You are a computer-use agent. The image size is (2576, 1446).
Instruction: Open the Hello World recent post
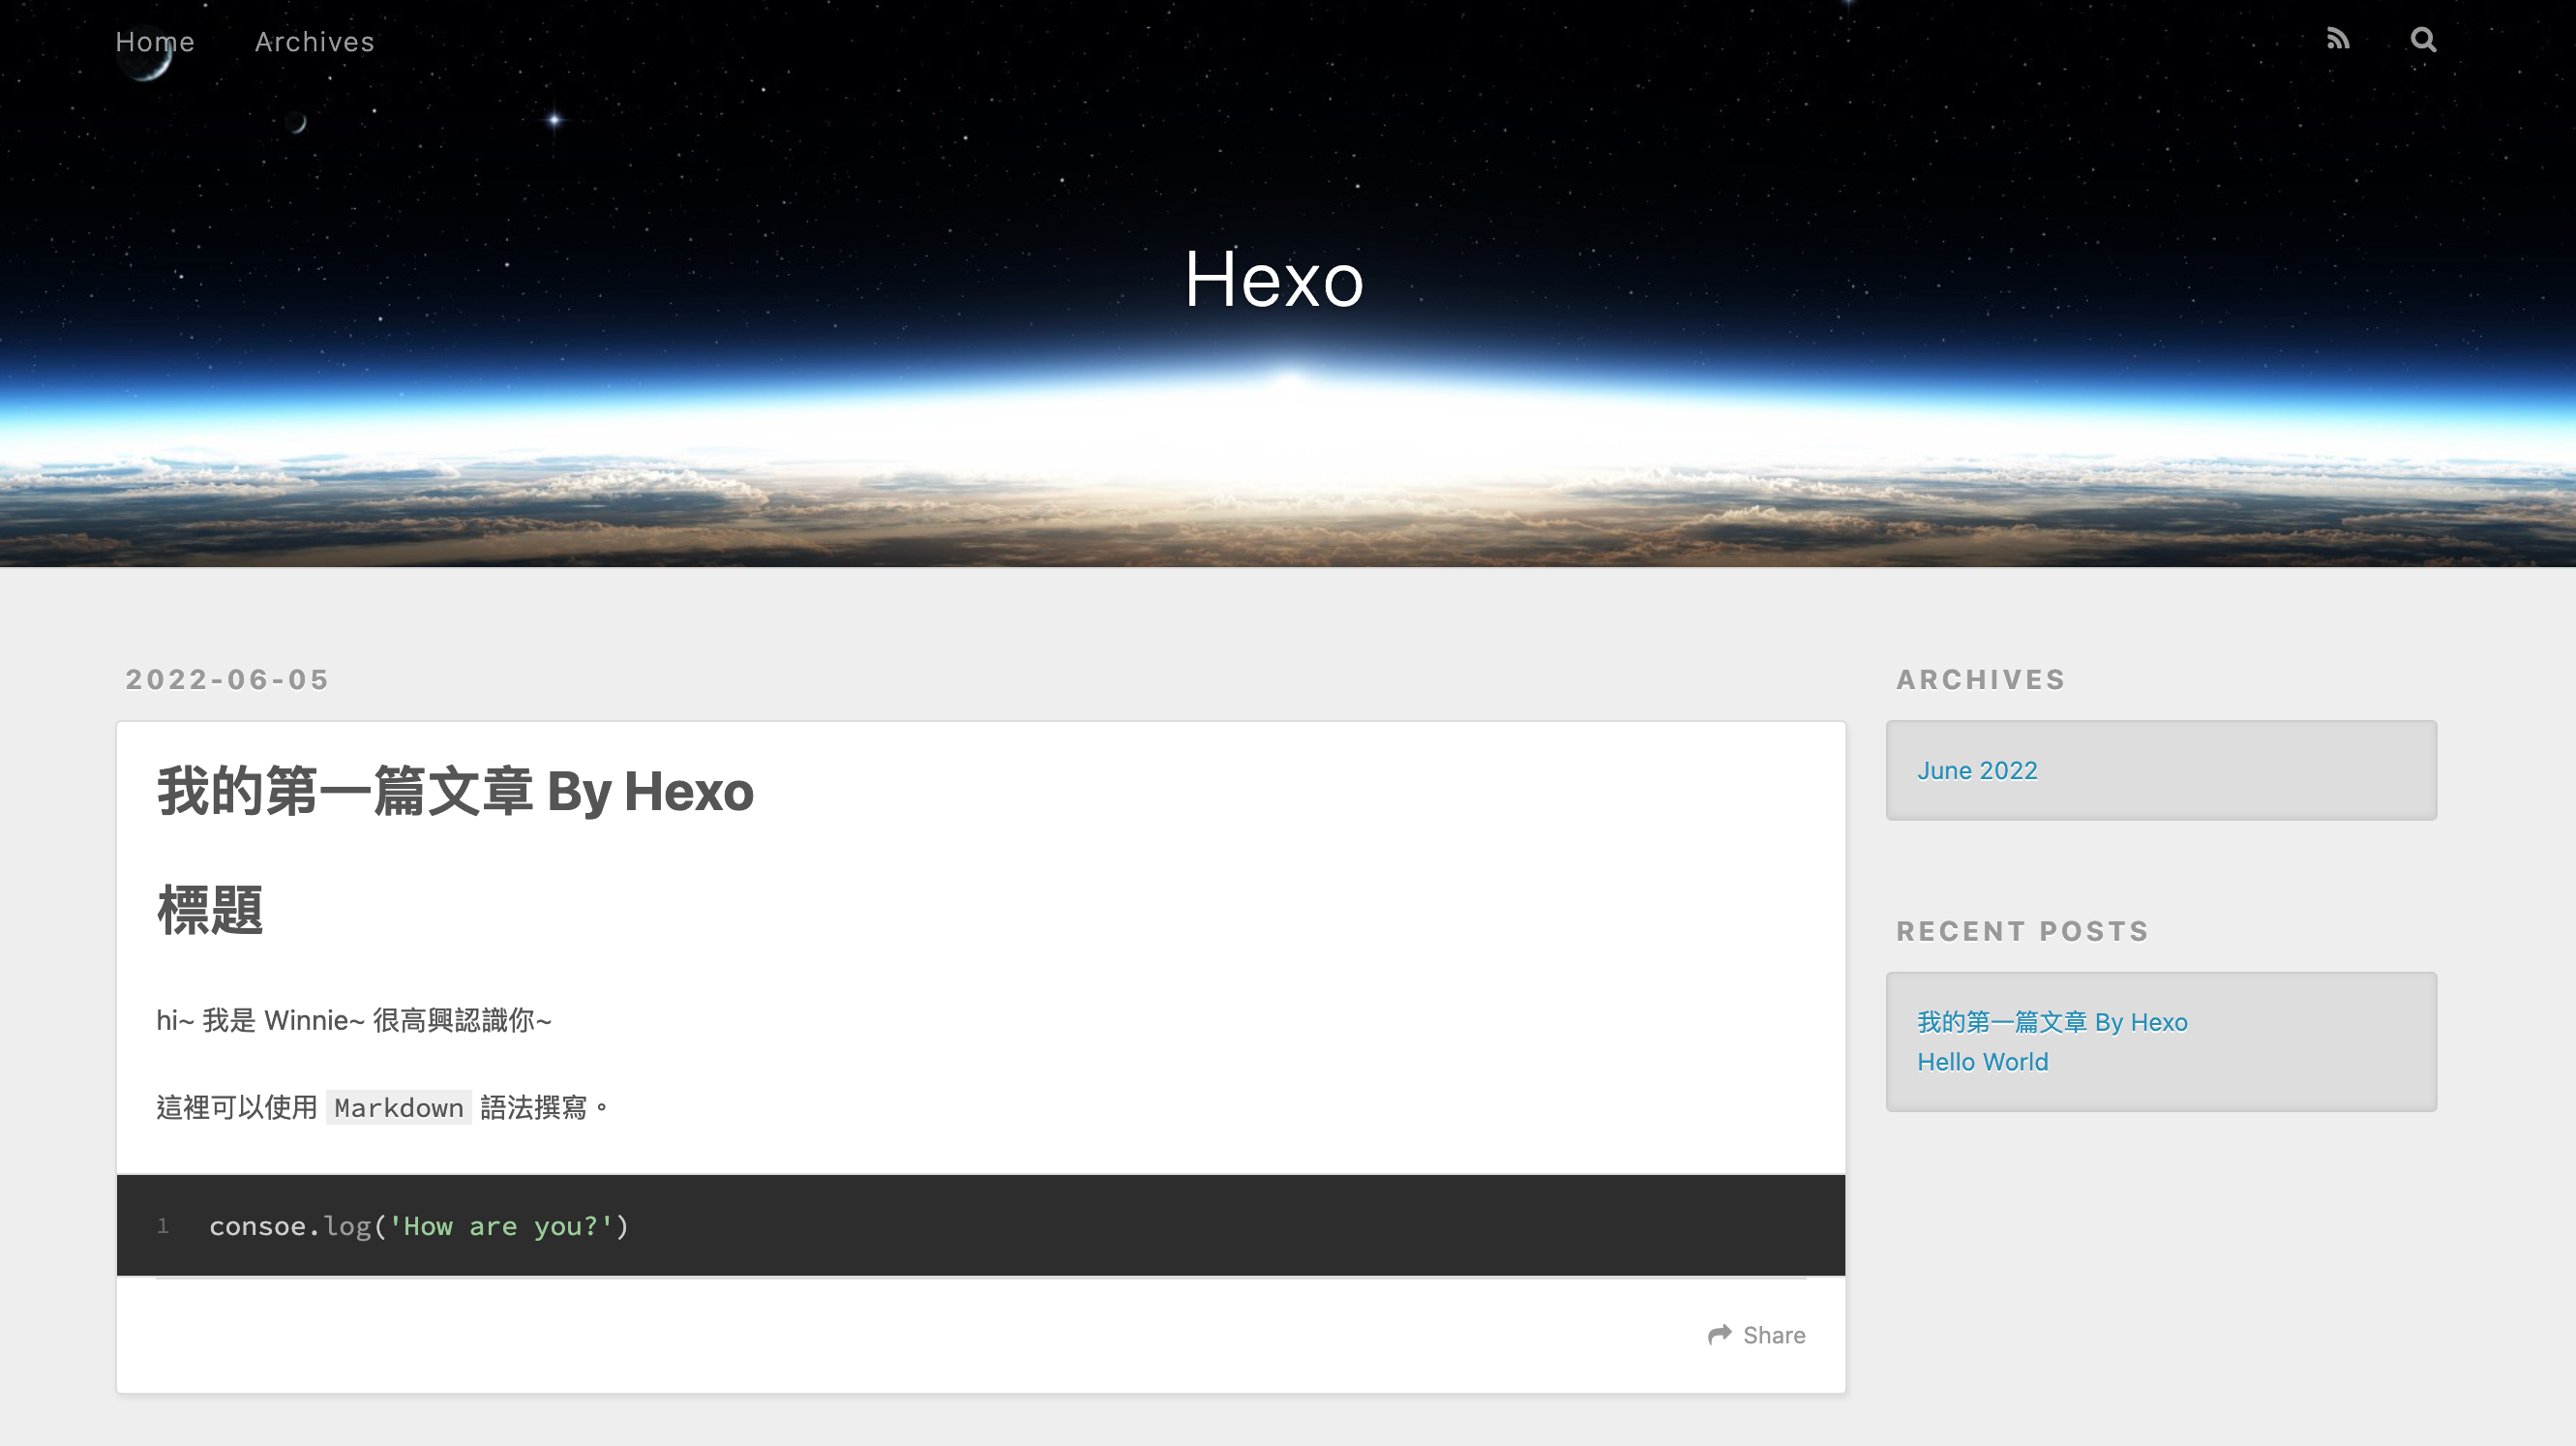pyautogui.click(x=1982, y=1062)
